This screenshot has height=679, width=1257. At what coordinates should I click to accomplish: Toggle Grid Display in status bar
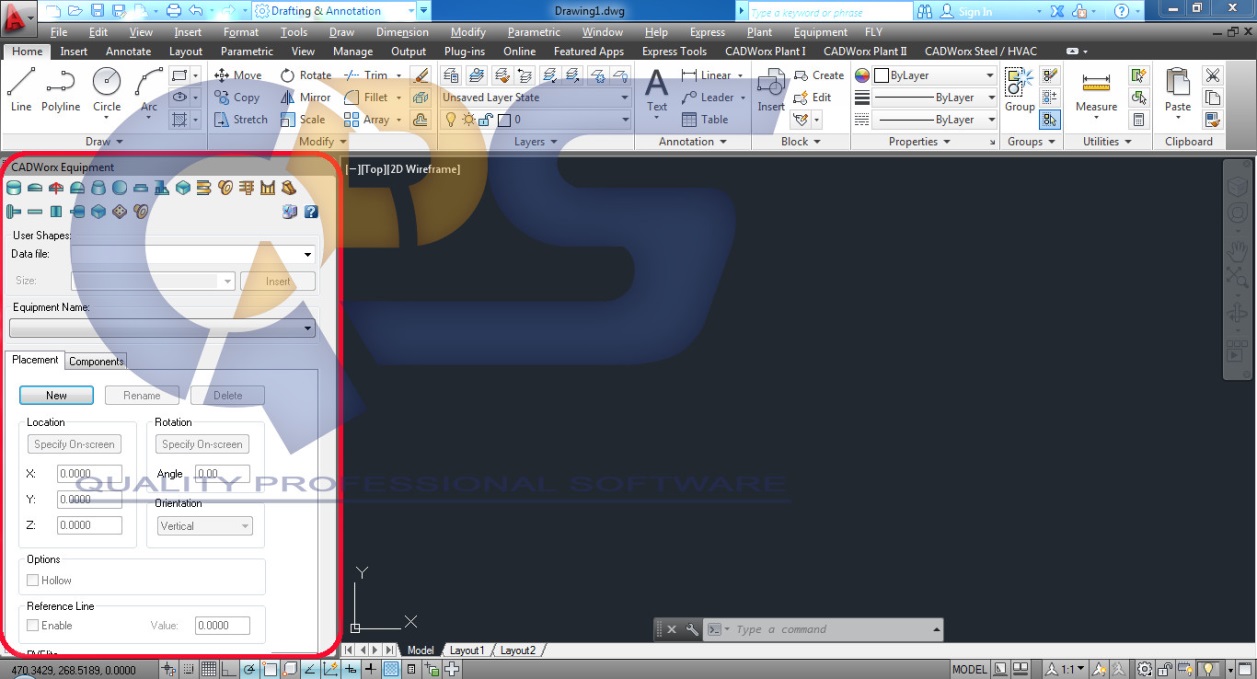click(x=209, y=669)
